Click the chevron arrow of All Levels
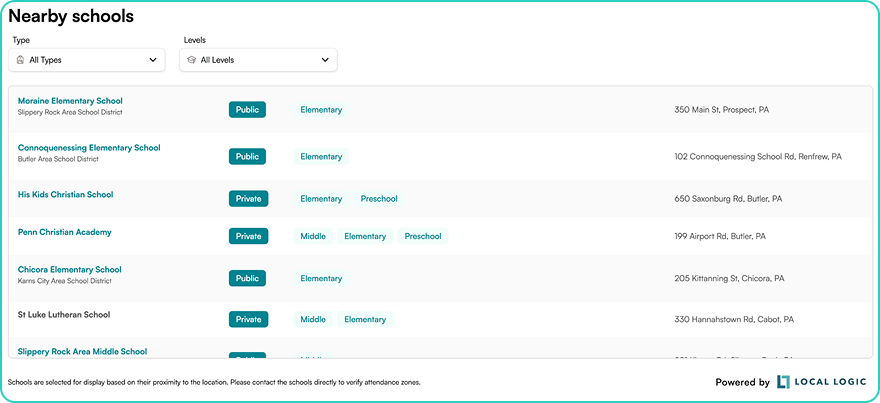This screenshot has height=403, width=880. (x=325, y=60)
